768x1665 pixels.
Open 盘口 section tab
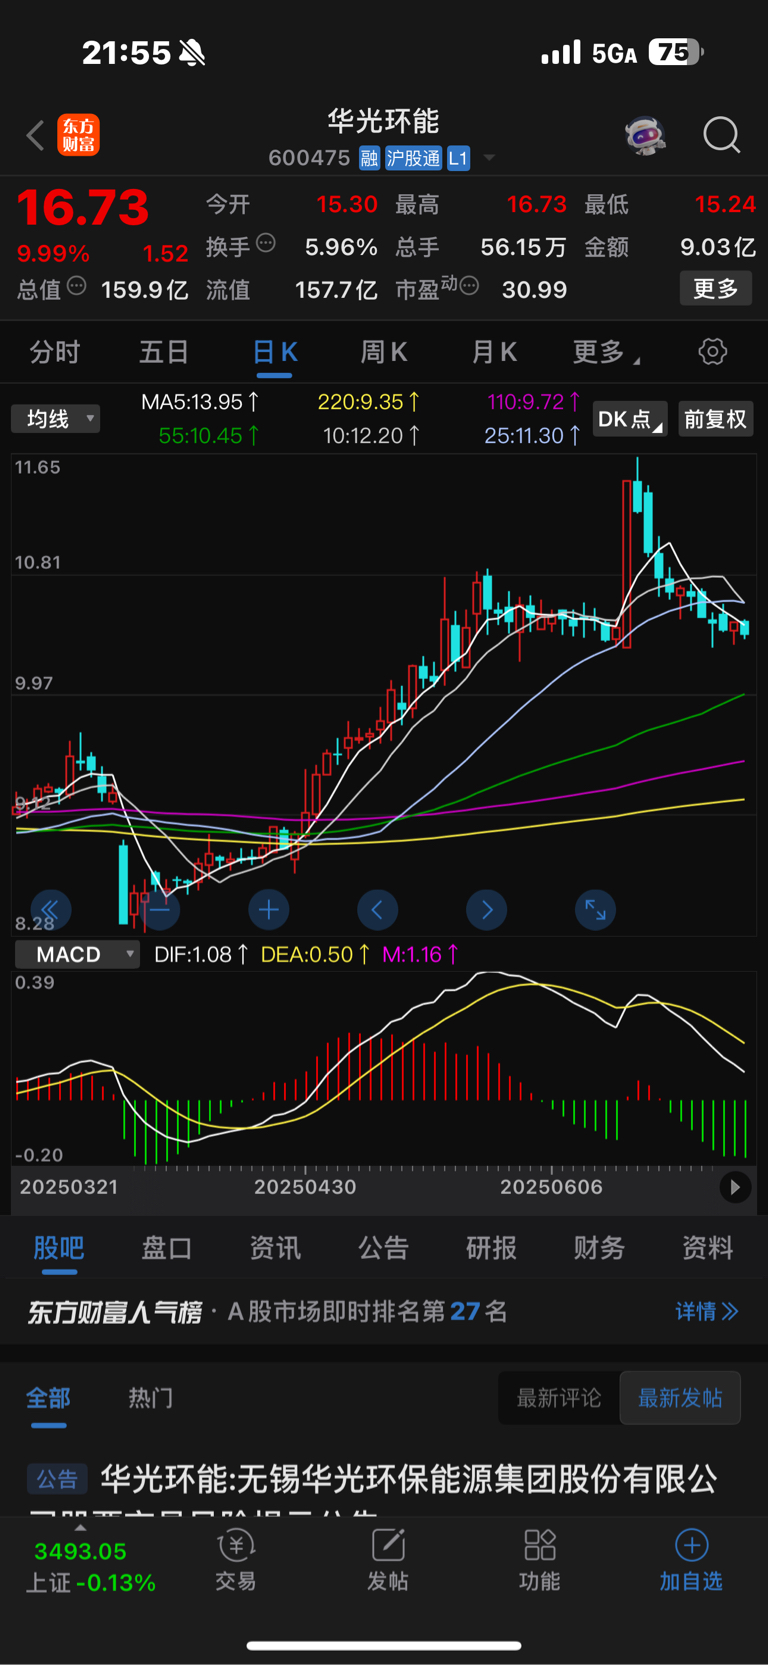point(167,1248)
